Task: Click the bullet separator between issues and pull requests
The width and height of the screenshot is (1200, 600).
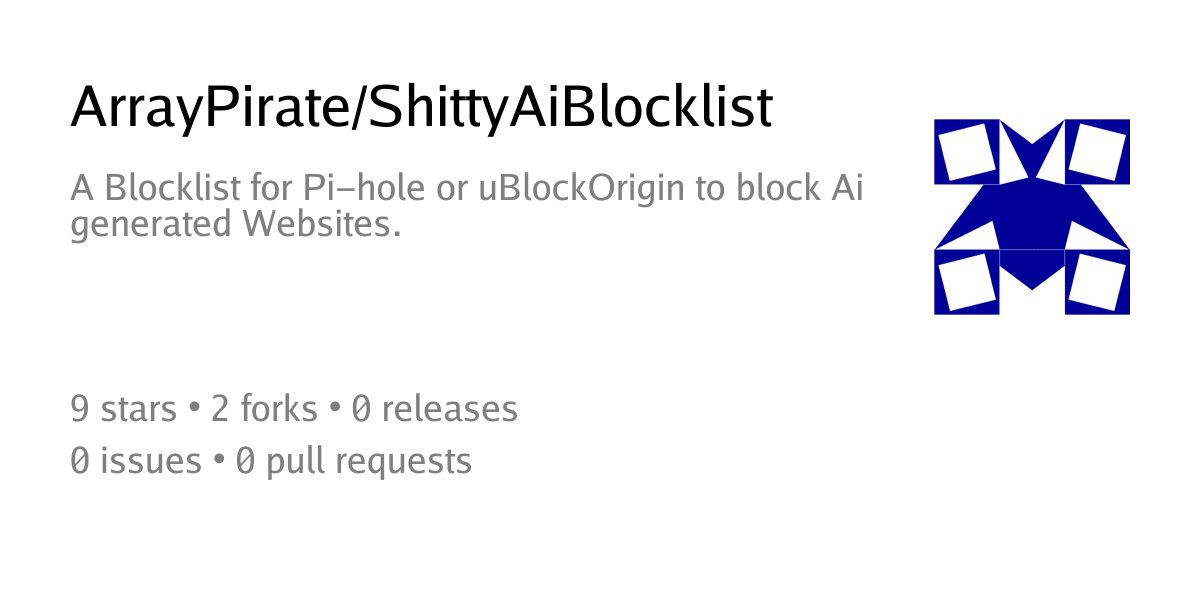Action: [218, 461]
